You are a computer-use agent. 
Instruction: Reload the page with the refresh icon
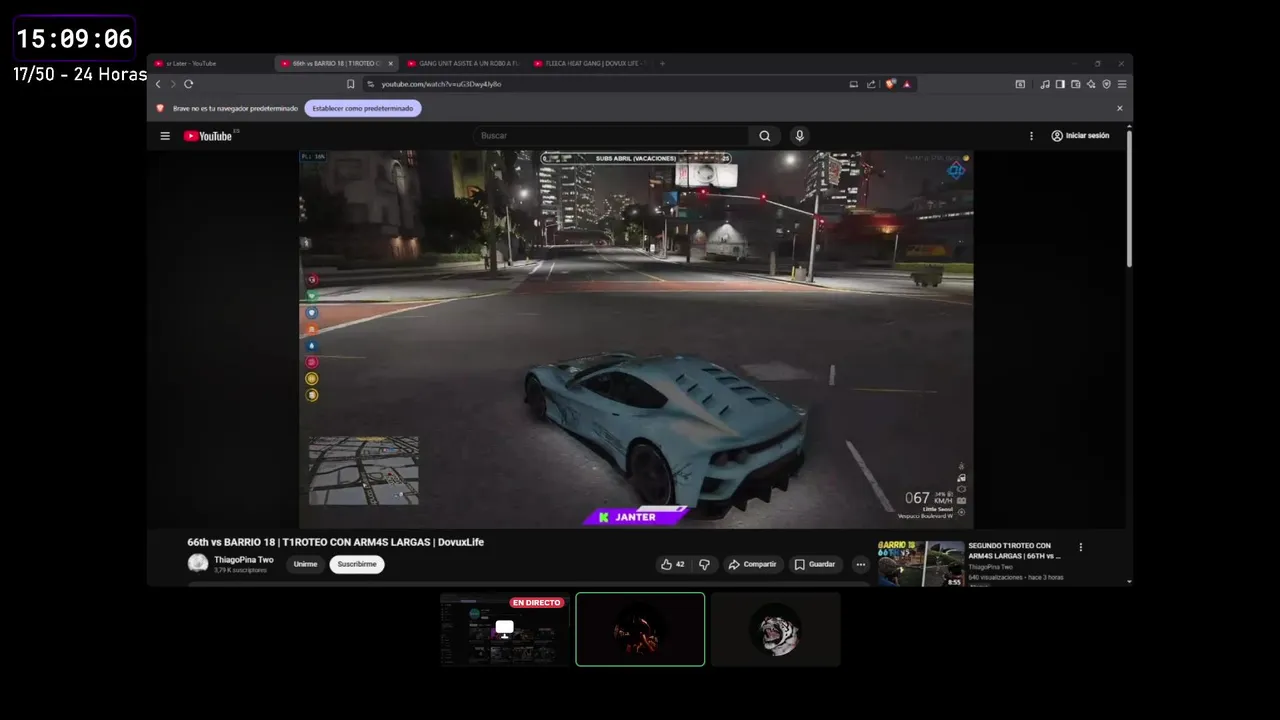tap(188, 84)
